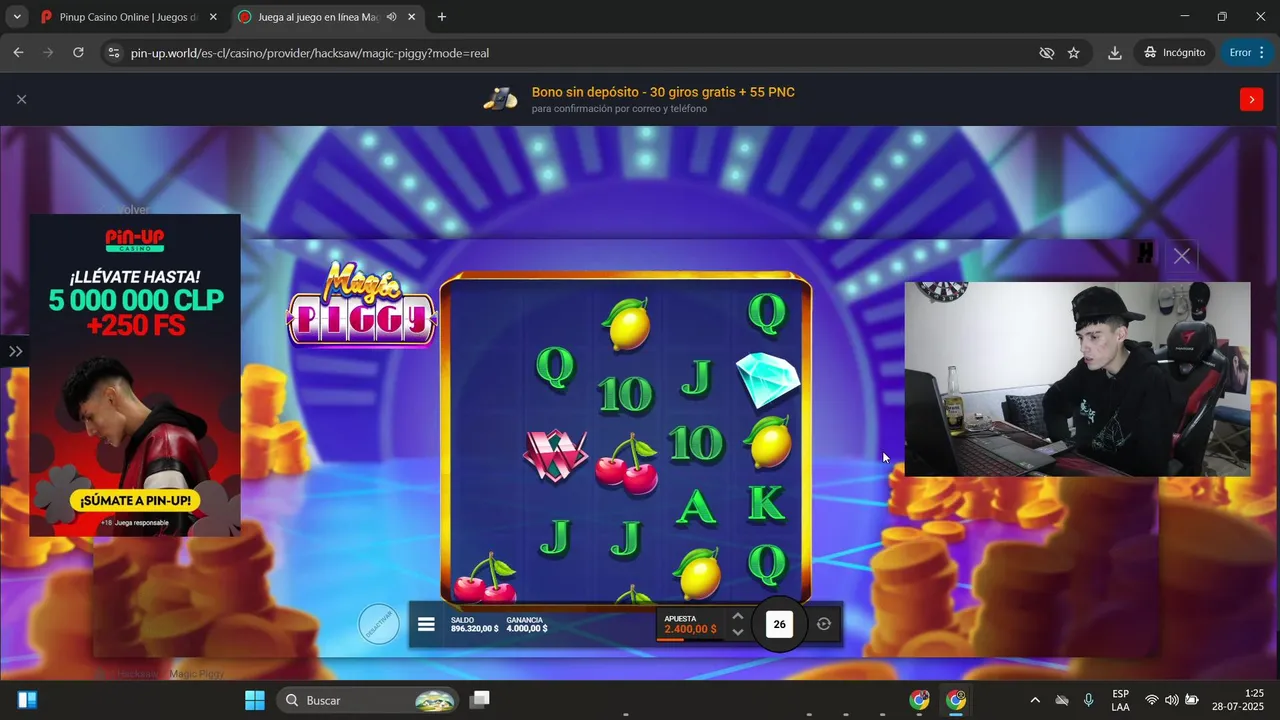
Task: Open Task View on the taskbar
Action: tap(480, 700)
